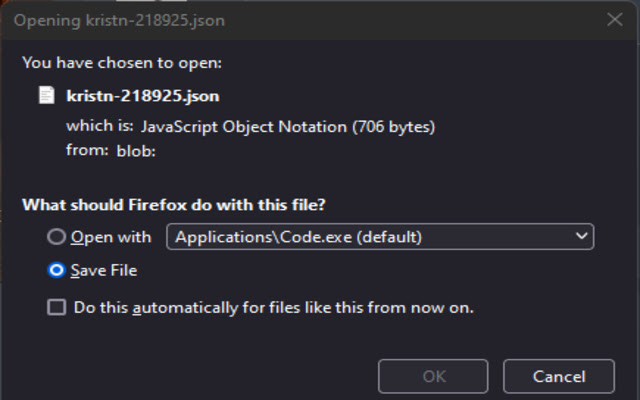The height and width of the screenshot is (400, 640).
Task: Click the JSON file document icon
Action: 46,96
